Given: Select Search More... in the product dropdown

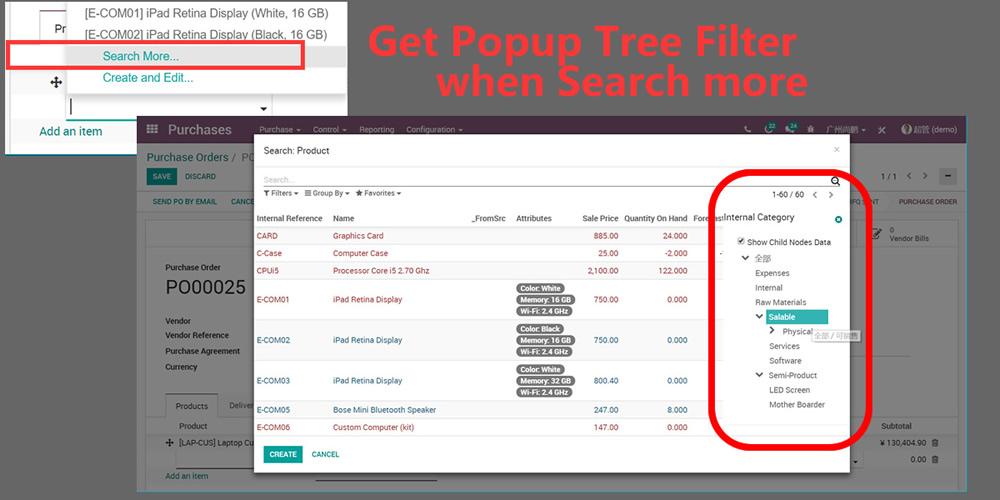Looking at the screenshot, I should [x=141, y=56].
